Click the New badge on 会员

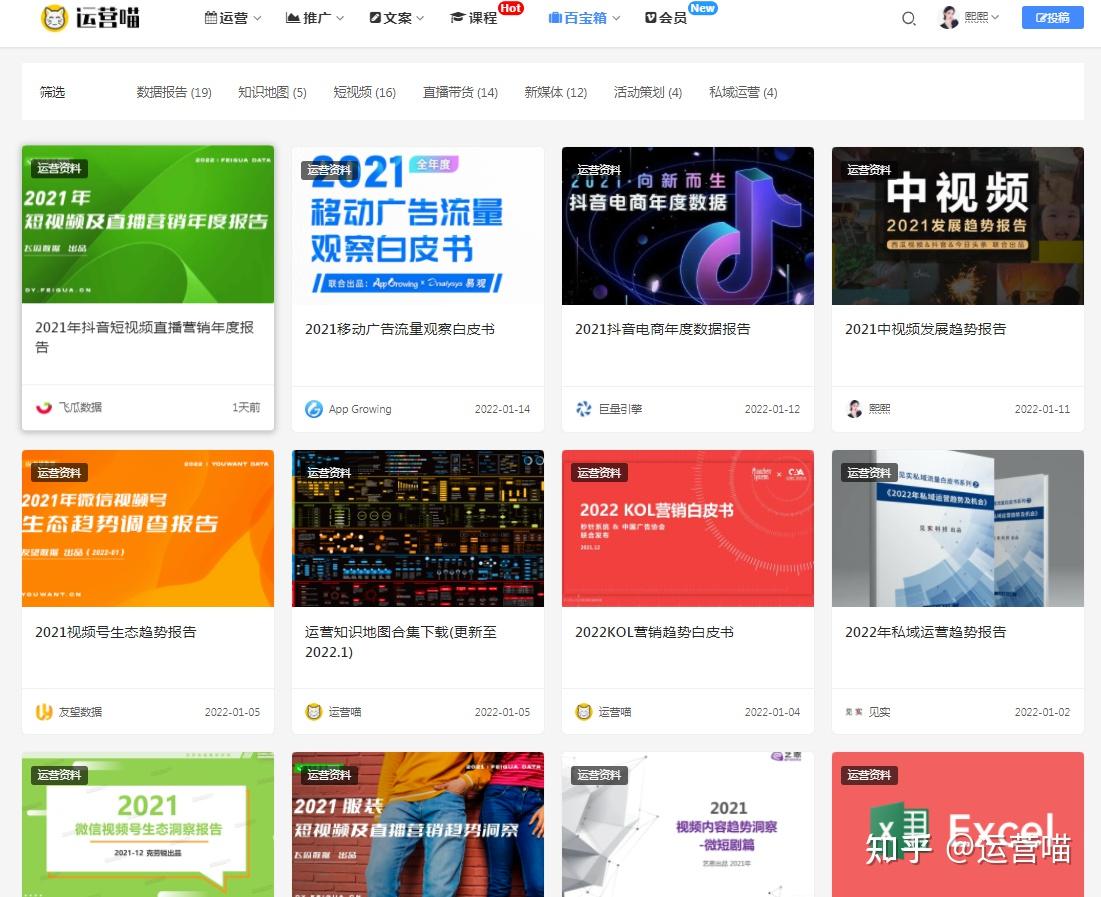pos(702,8)
